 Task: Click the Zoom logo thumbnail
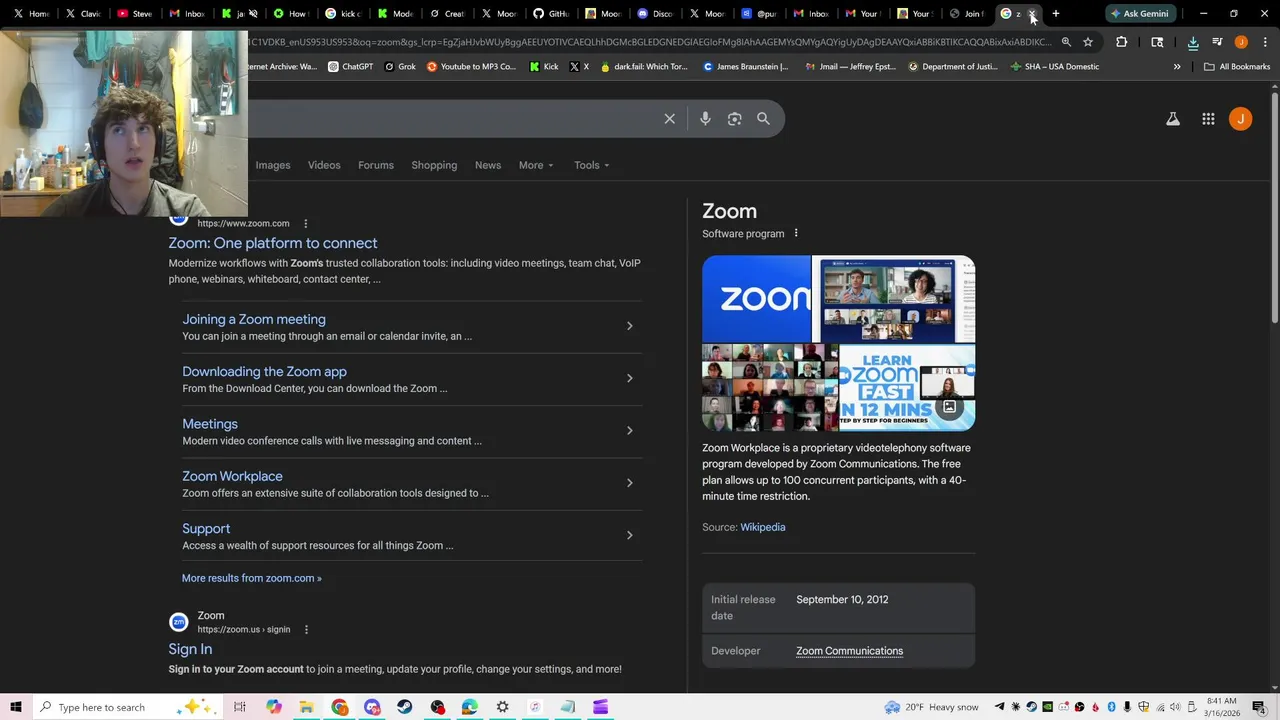coord(756,299)
